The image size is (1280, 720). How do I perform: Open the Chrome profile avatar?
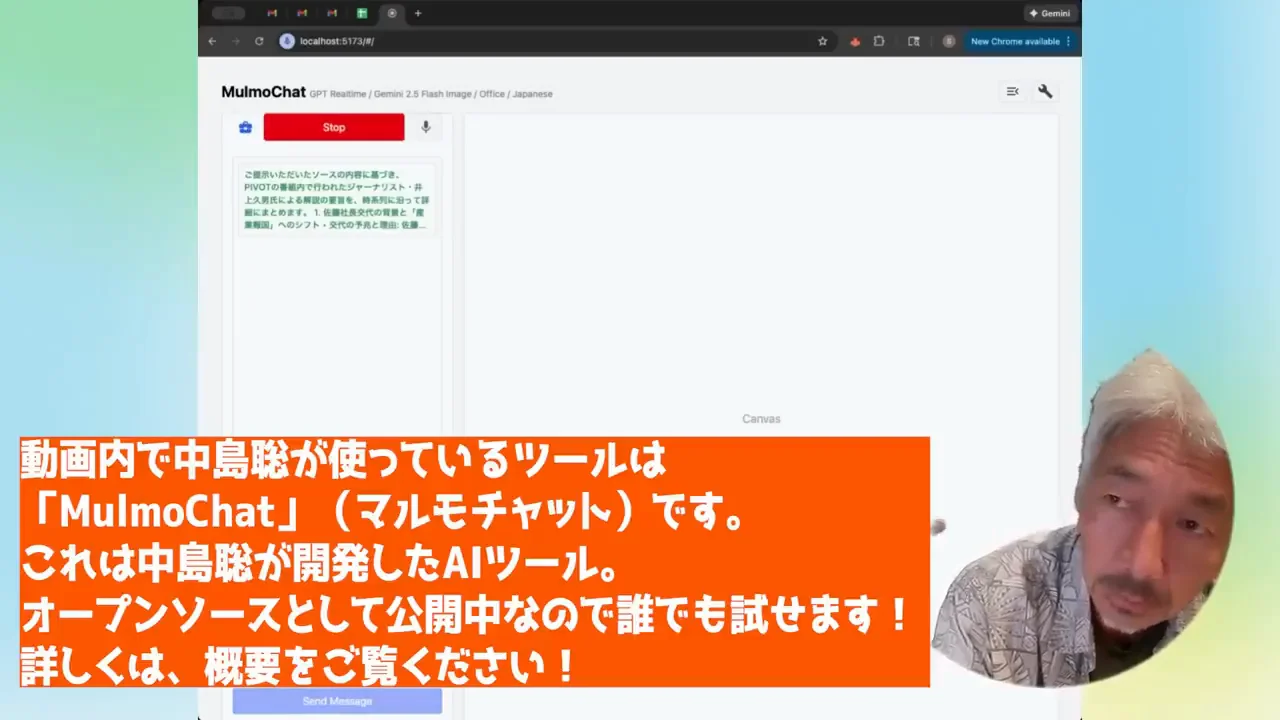pyautogui.click(x=949, y=41)
